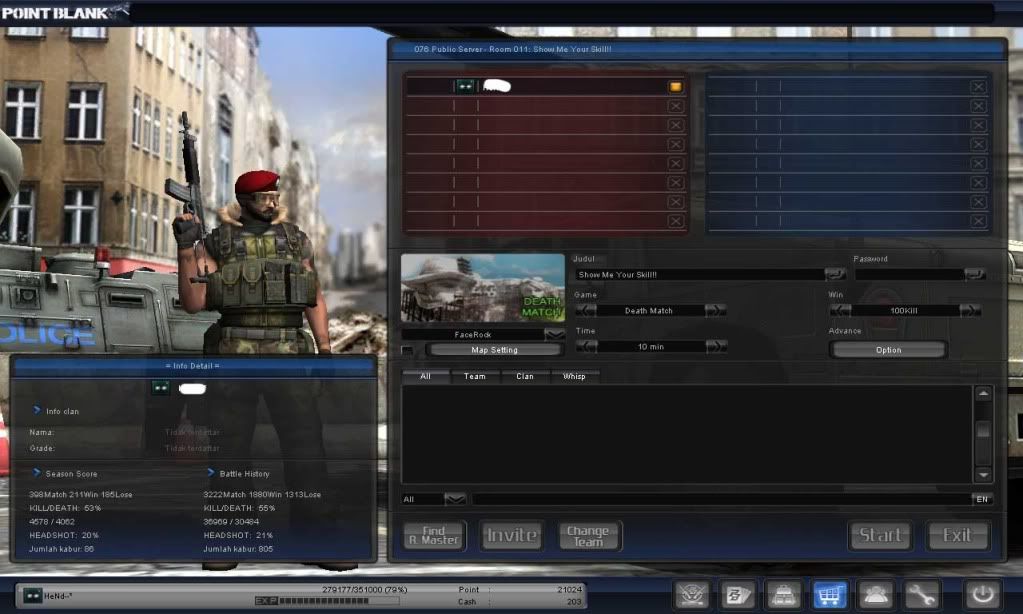1023x614 pixels.
Task: Click chat scrollbar up arrow
Action: [x=983, y=393]
